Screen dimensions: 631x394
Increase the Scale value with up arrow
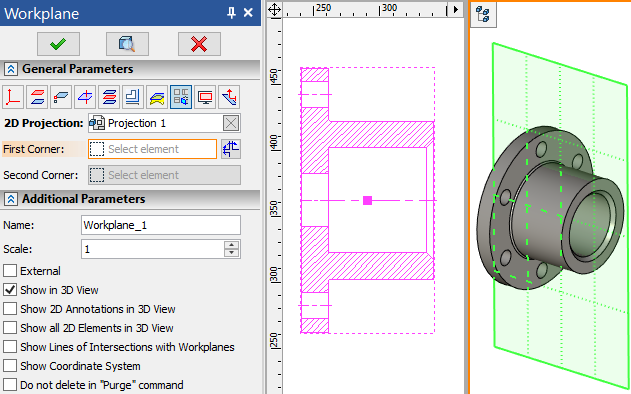tap(231, 245)
